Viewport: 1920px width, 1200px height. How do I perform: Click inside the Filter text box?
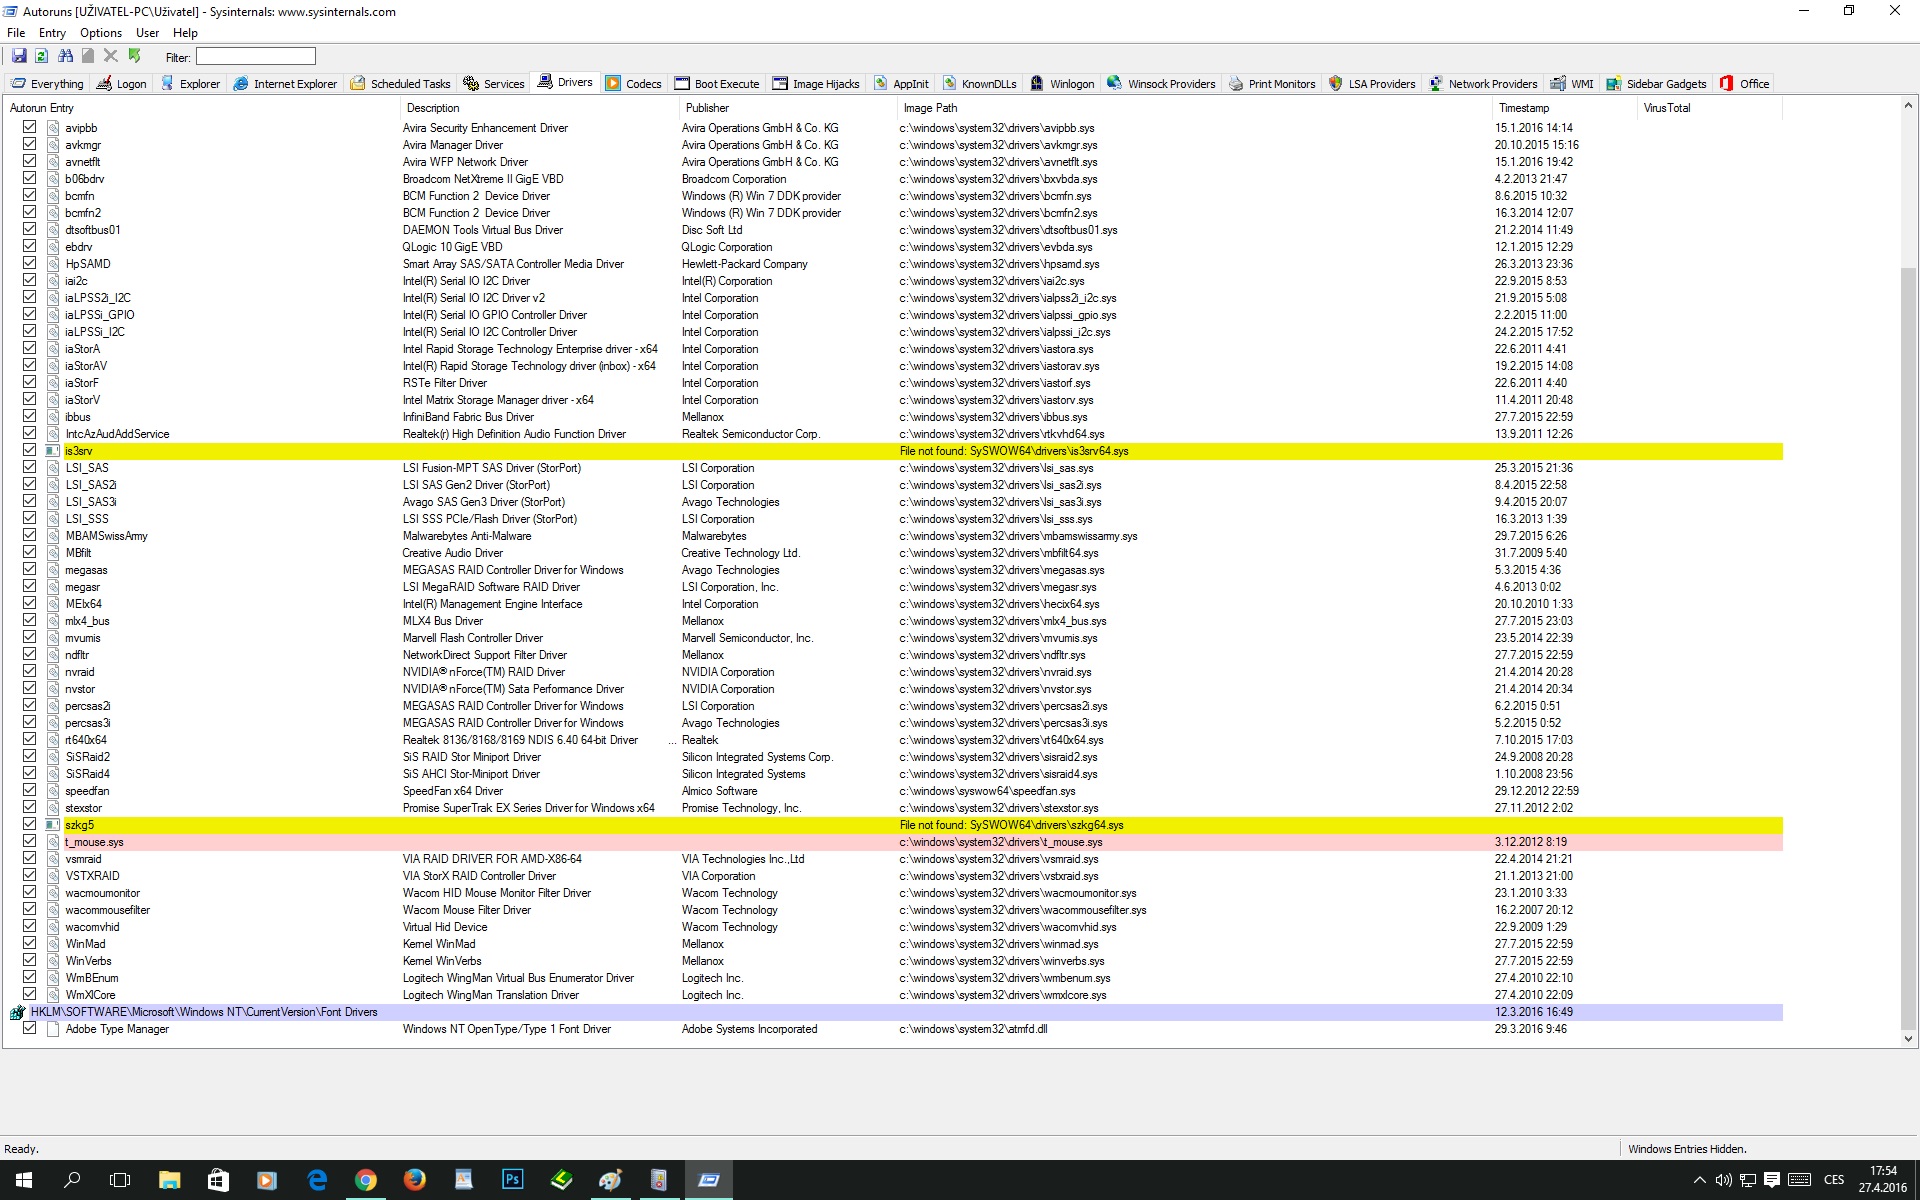click(256, 57)
